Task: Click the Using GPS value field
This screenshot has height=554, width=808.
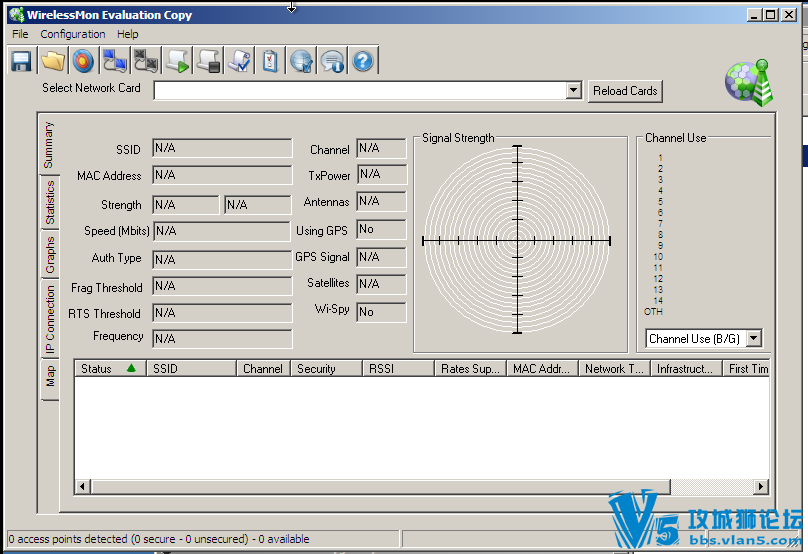Action: pyautogui.click(x=381, y=229)
